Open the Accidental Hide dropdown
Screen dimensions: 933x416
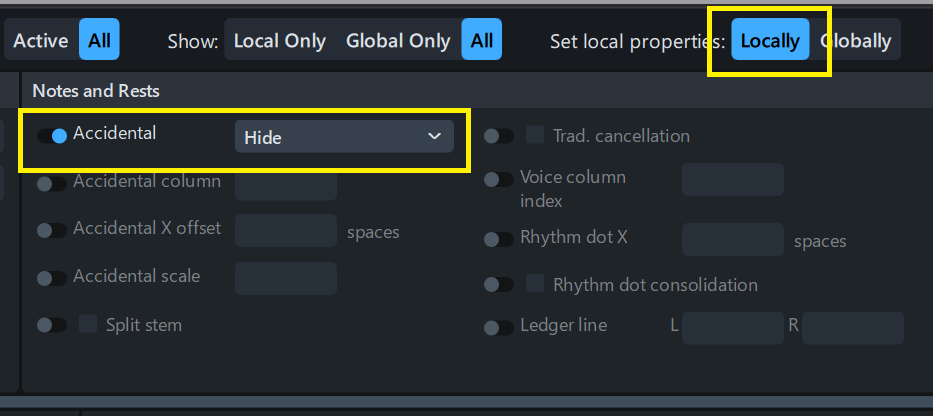[x=344, y=137]
